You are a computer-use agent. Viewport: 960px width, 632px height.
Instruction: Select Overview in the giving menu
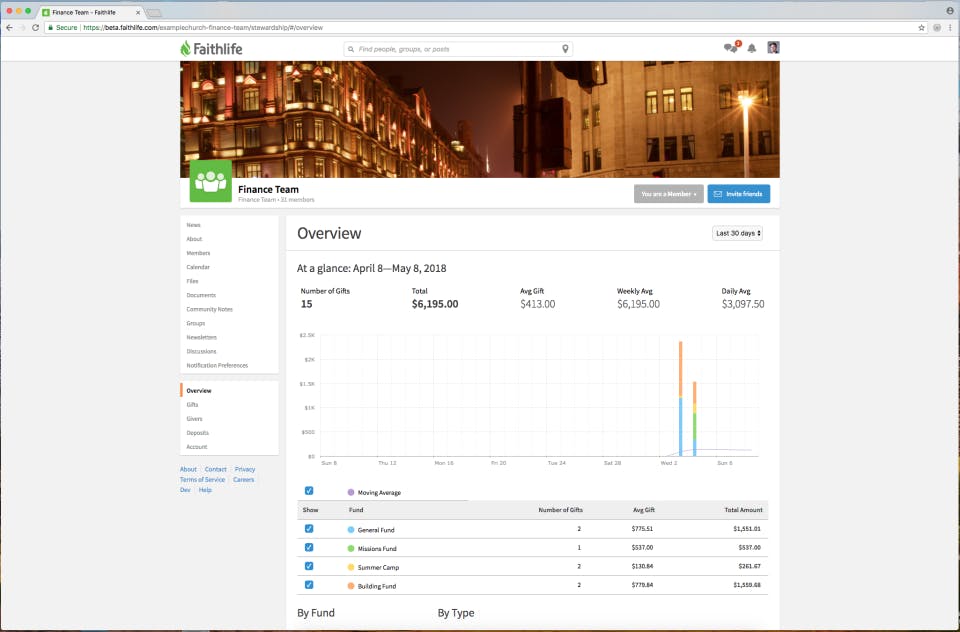tap(199, 391)
